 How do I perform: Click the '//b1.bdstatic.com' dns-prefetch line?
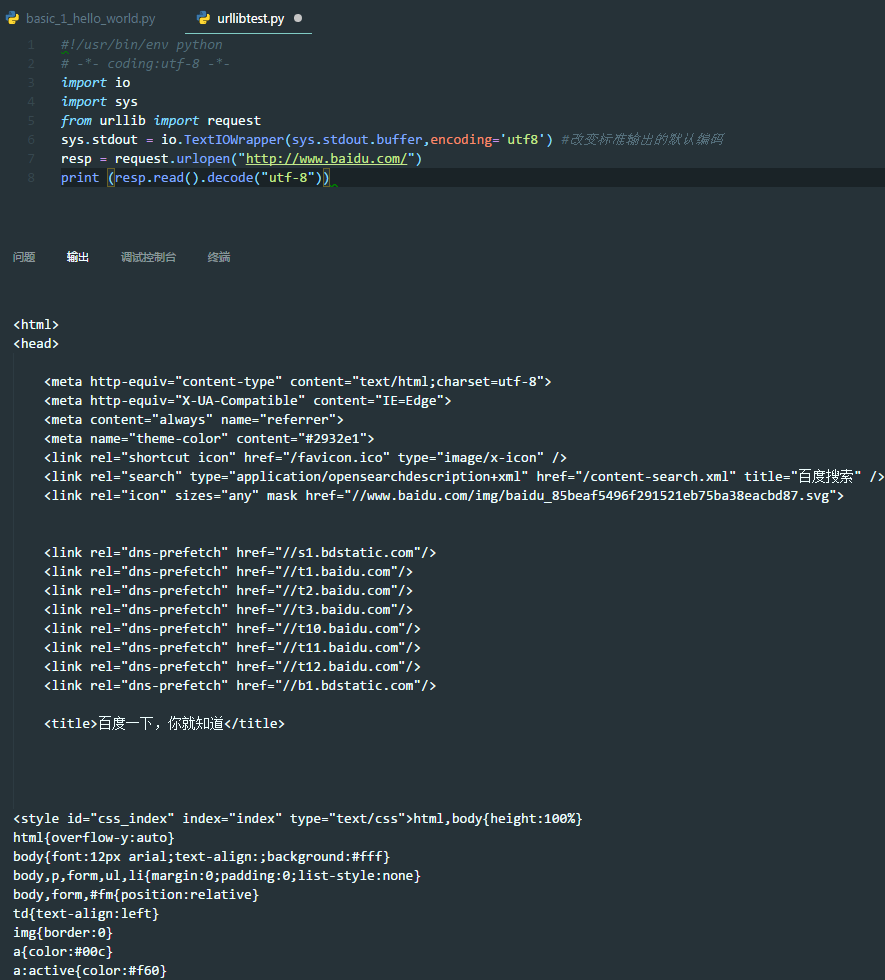pos(240,686)
